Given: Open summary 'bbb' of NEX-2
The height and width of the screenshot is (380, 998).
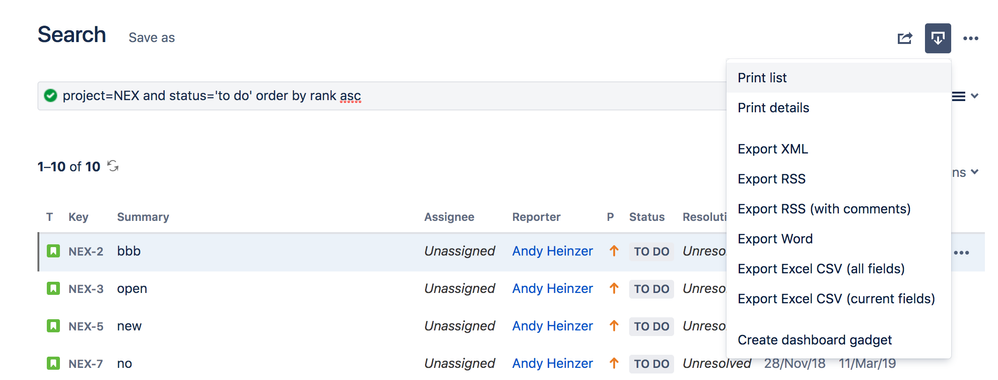Looking at the screenshot, I should [129, 251].
